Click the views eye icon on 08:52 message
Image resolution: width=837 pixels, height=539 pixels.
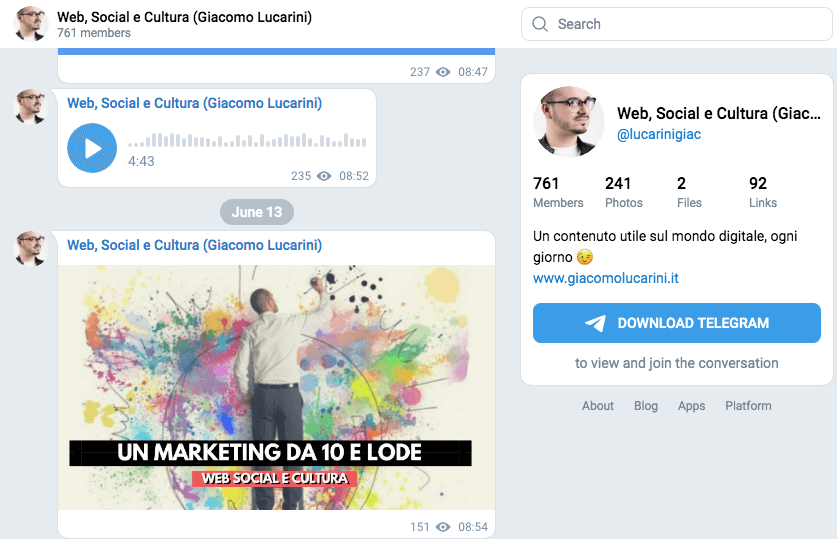coord(324,176)
